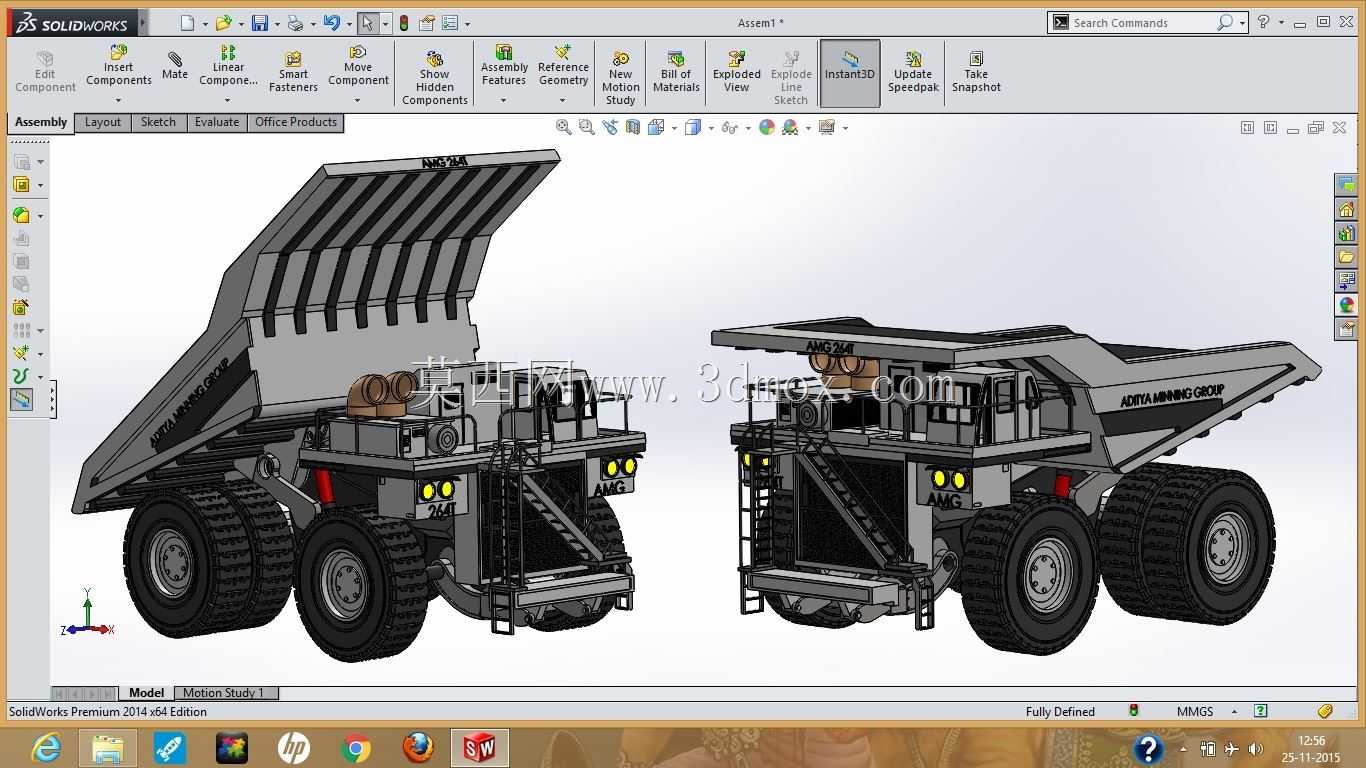Open Bill of Materials
The height and width of the screenshot is (768, 1366).
pos(676,72)
